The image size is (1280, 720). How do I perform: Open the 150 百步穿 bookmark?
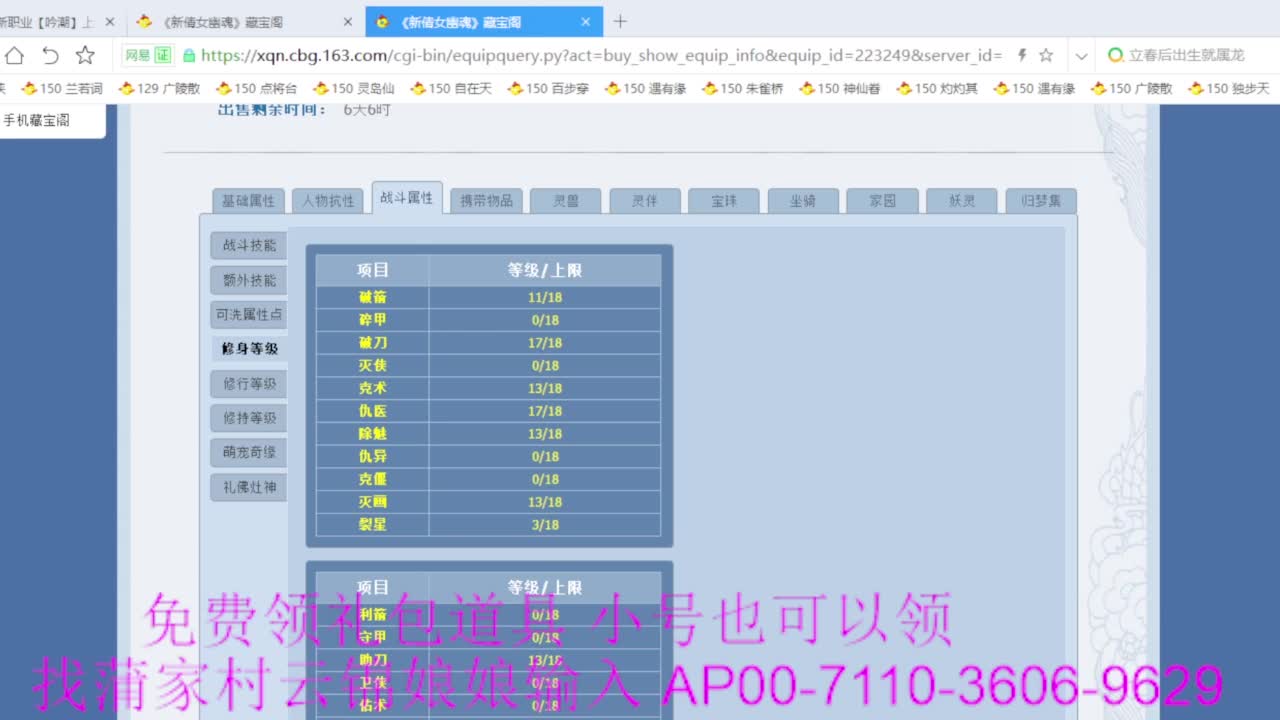click(x=548, y=88)
